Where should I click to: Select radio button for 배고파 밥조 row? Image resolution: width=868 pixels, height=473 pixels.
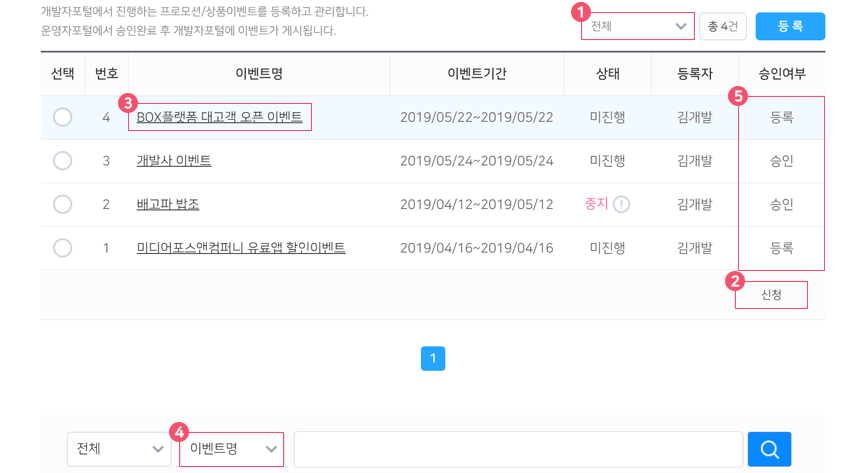coord(63,204)
